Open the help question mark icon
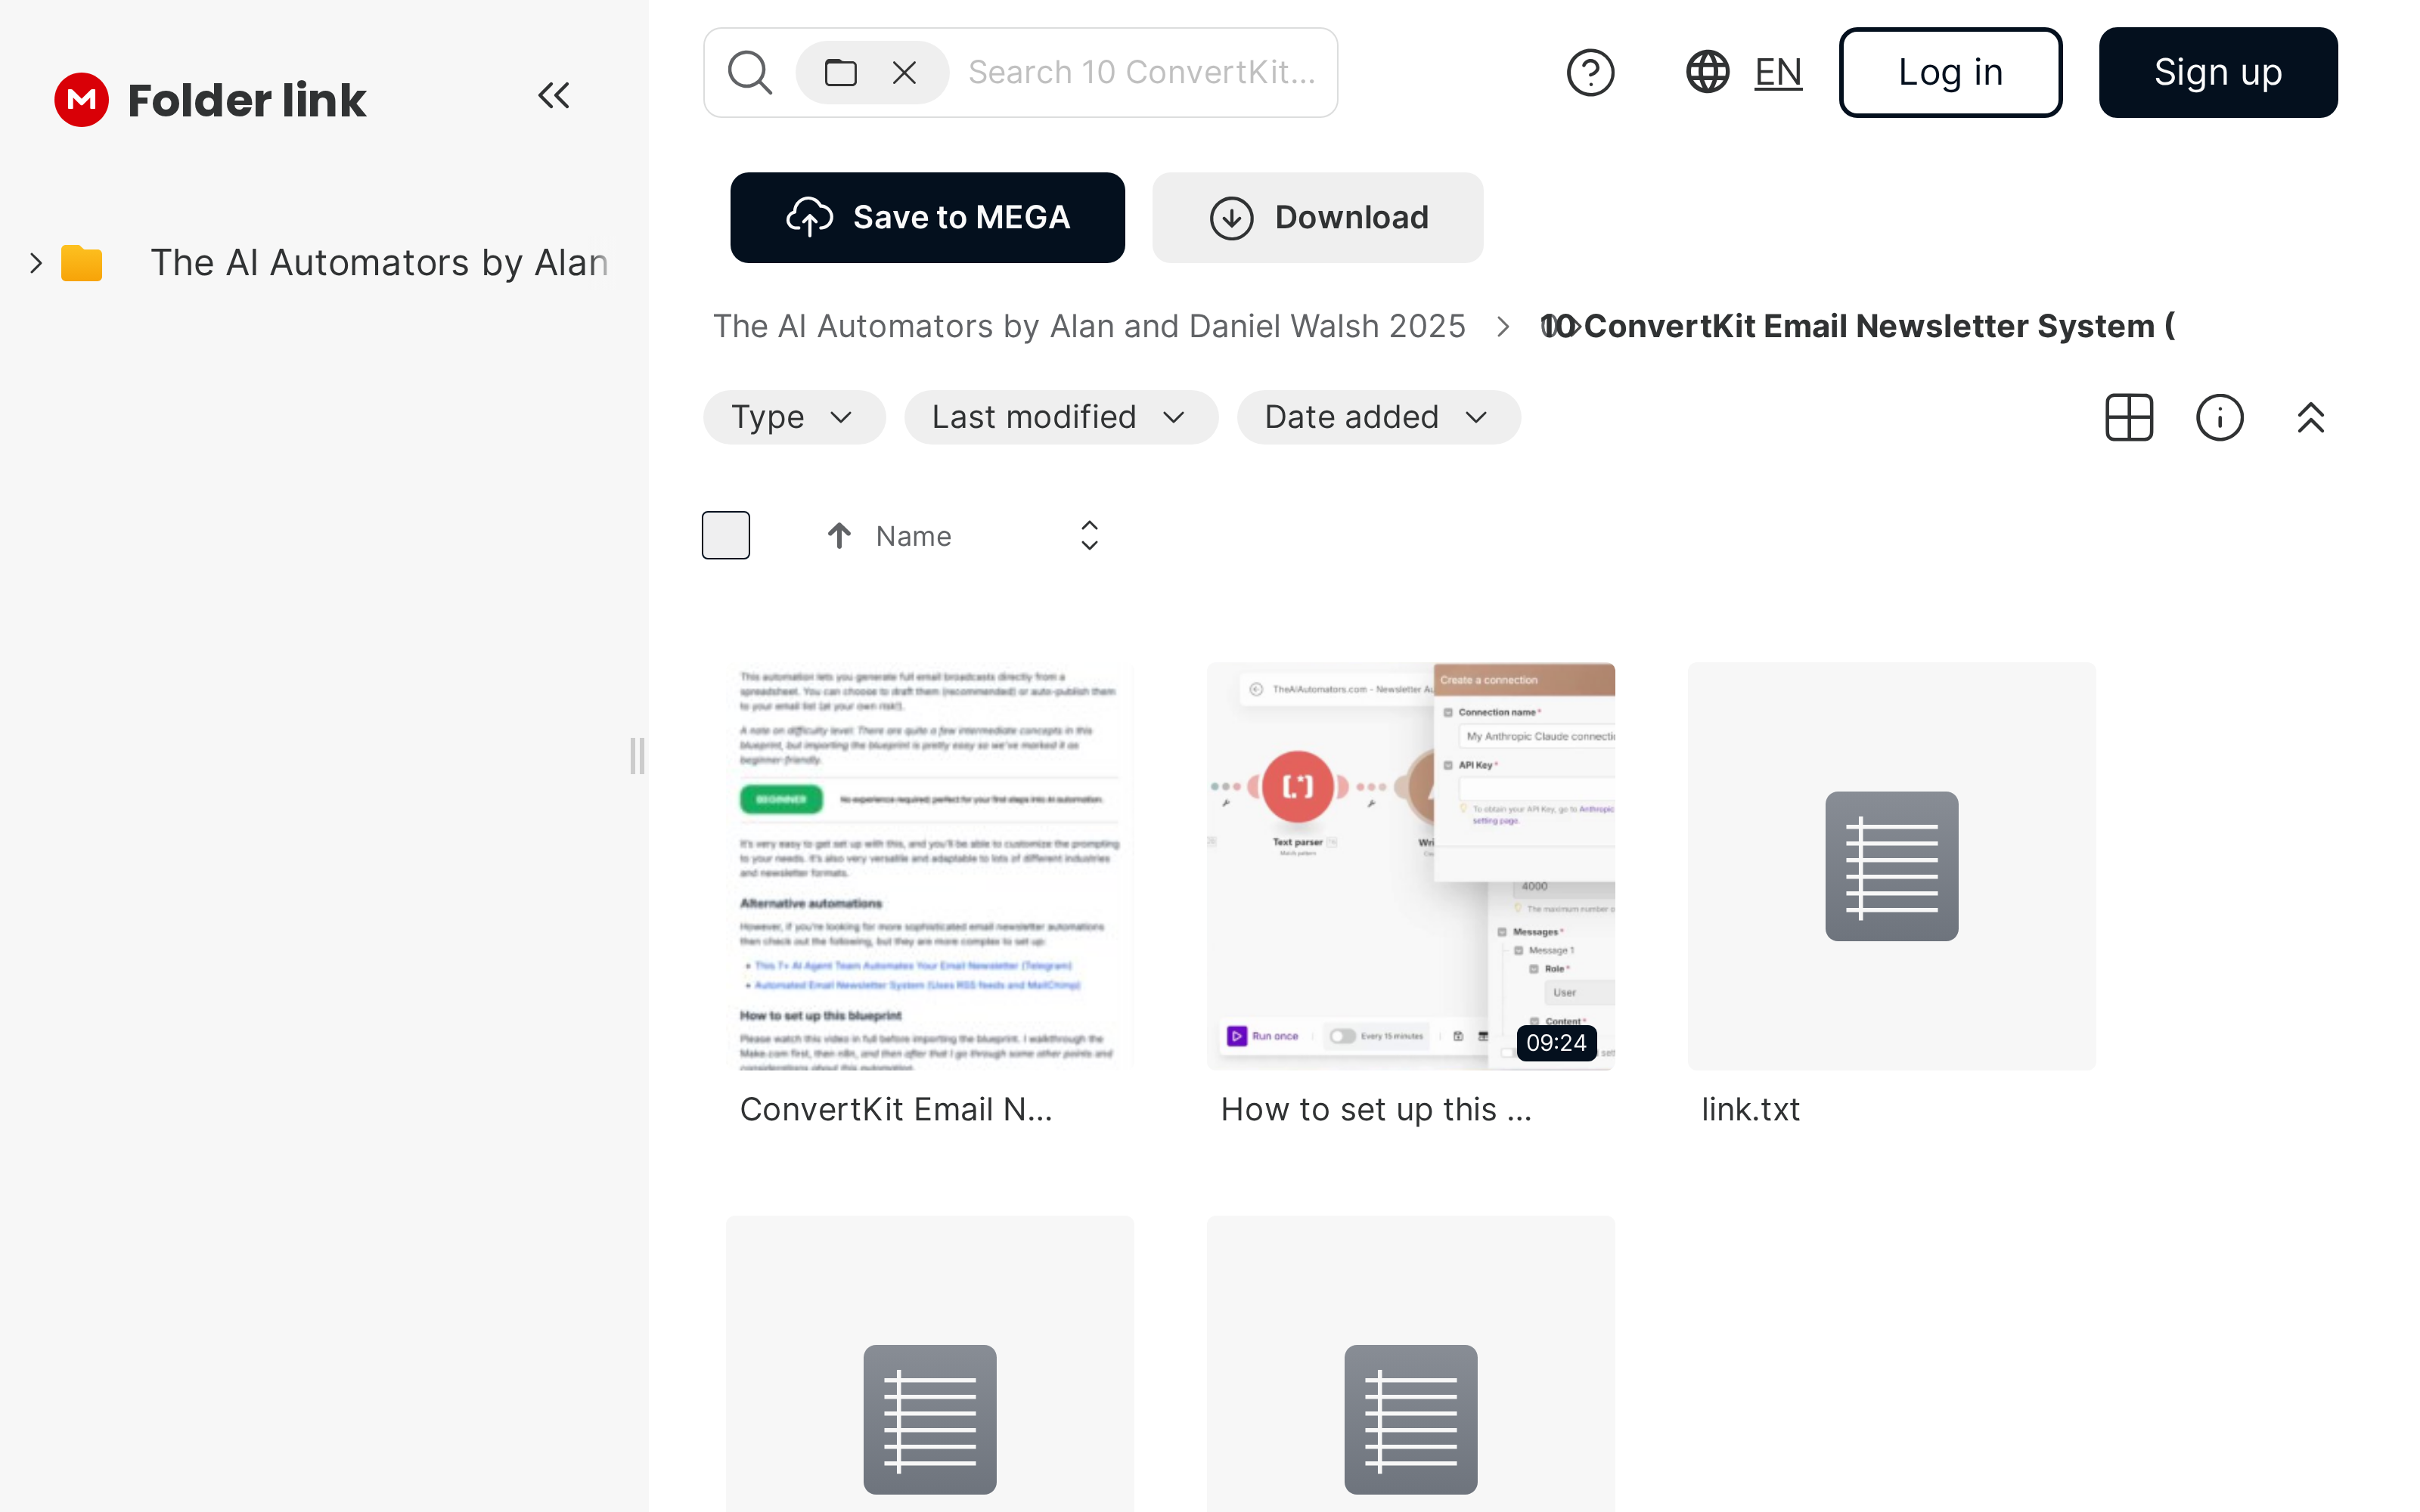The height and width of the screenshot is (1512, 2420). click(1590, 73)
